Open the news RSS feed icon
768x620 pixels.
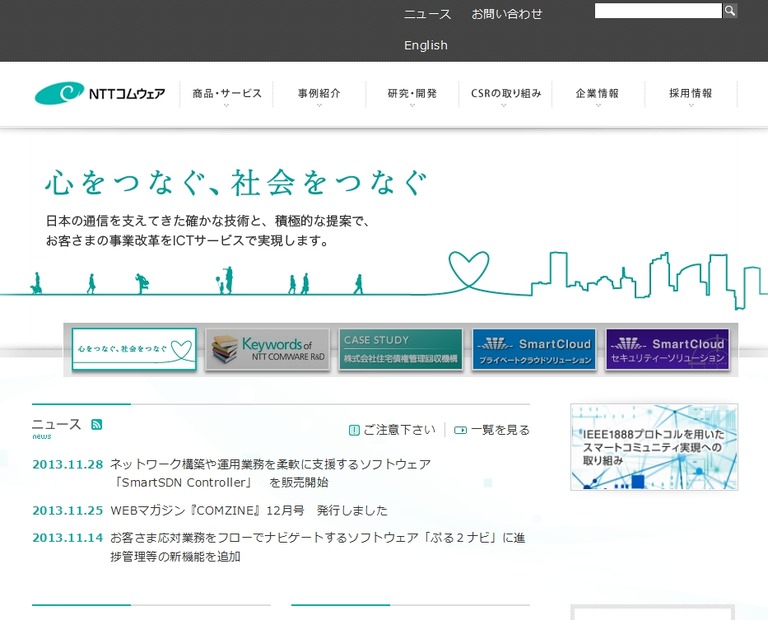click(x=96, y=425)
